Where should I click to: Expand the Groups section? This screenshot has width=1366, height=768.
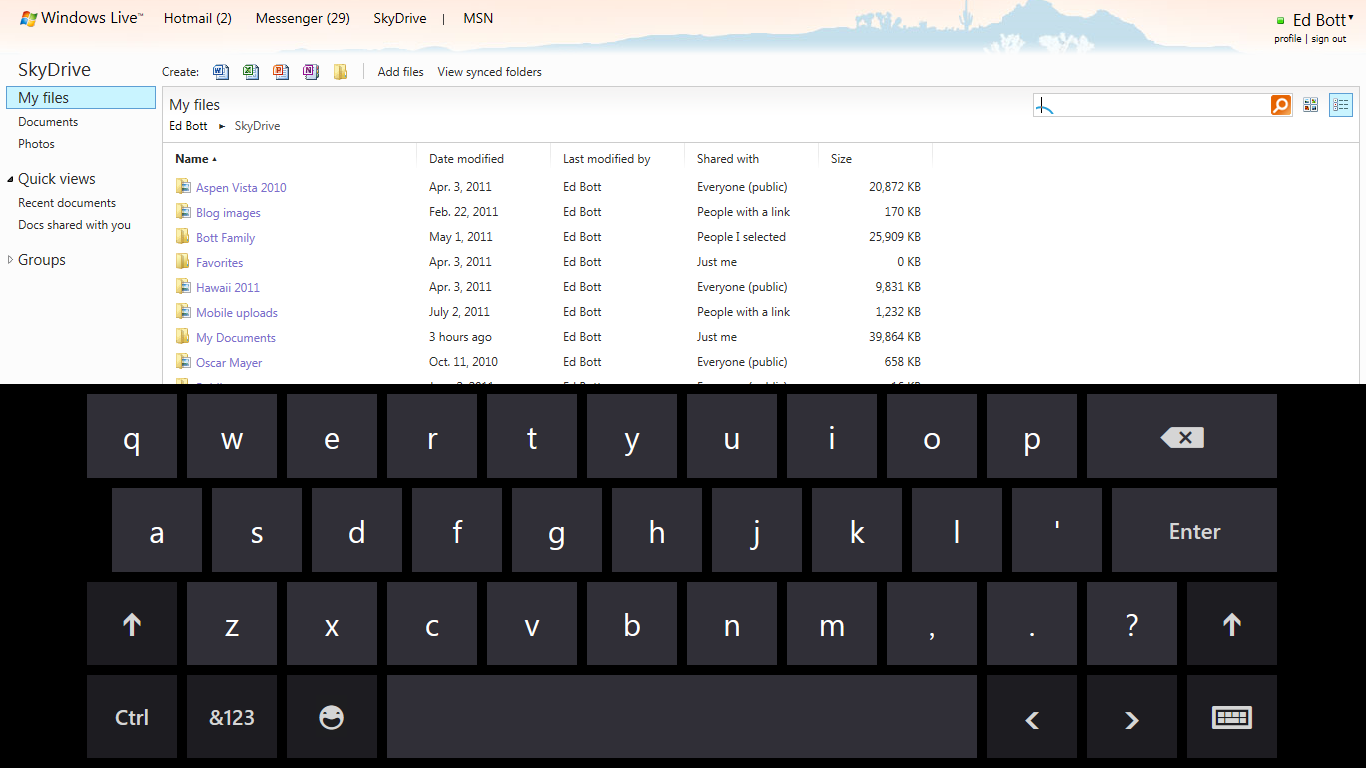10,260
